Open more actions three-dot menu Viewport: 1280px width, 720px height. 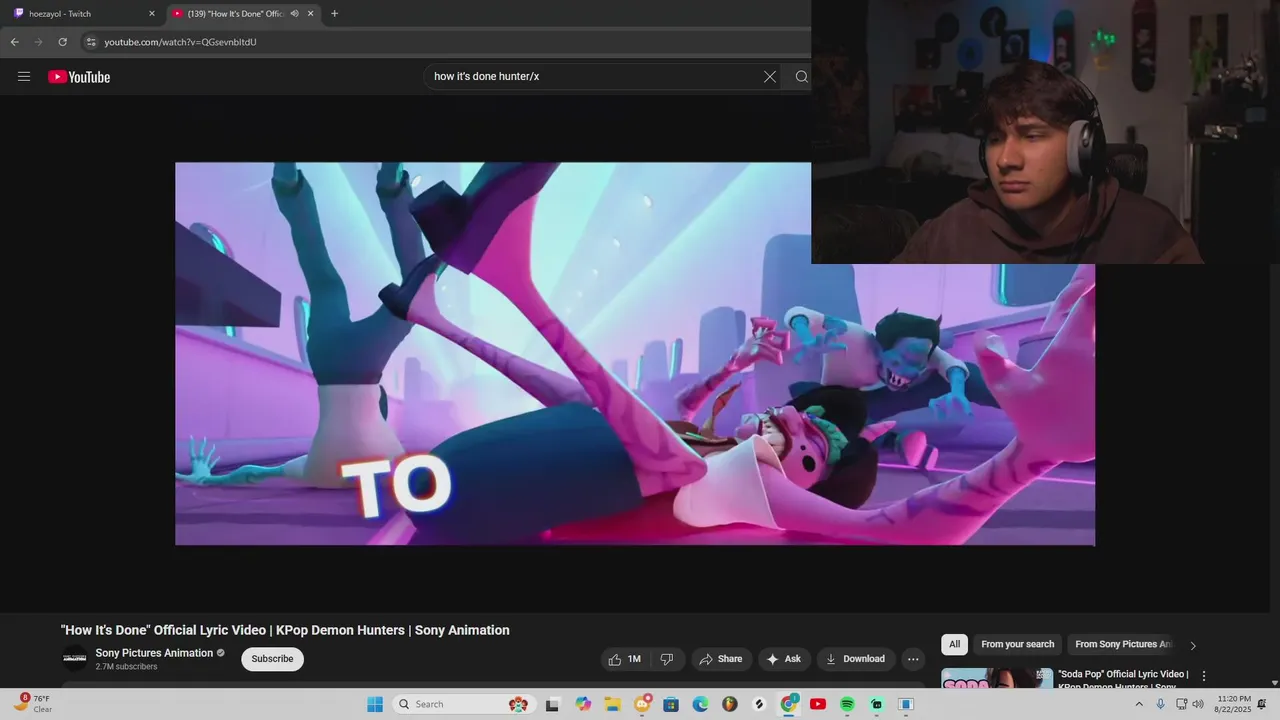[x=912, y=659]
